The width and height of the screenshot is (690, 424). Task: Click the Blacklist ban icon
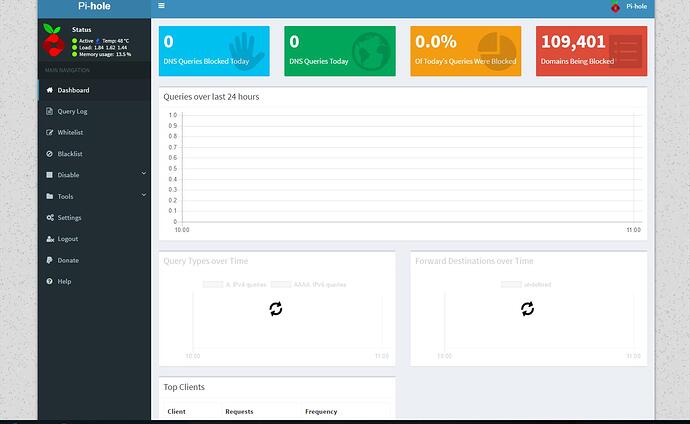coord(49,154)
